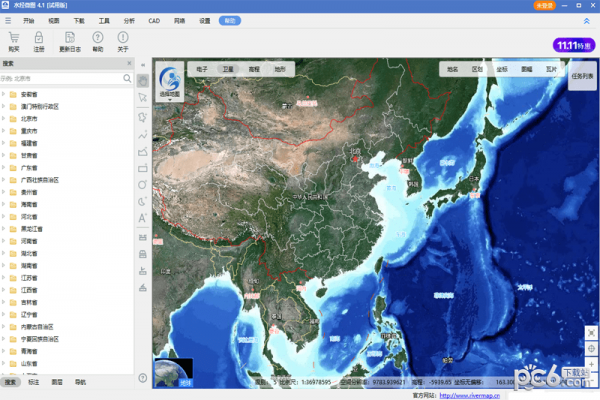Select the polygon drawing tool
Viewport: 600px width, 400px height.
(143, 152)
